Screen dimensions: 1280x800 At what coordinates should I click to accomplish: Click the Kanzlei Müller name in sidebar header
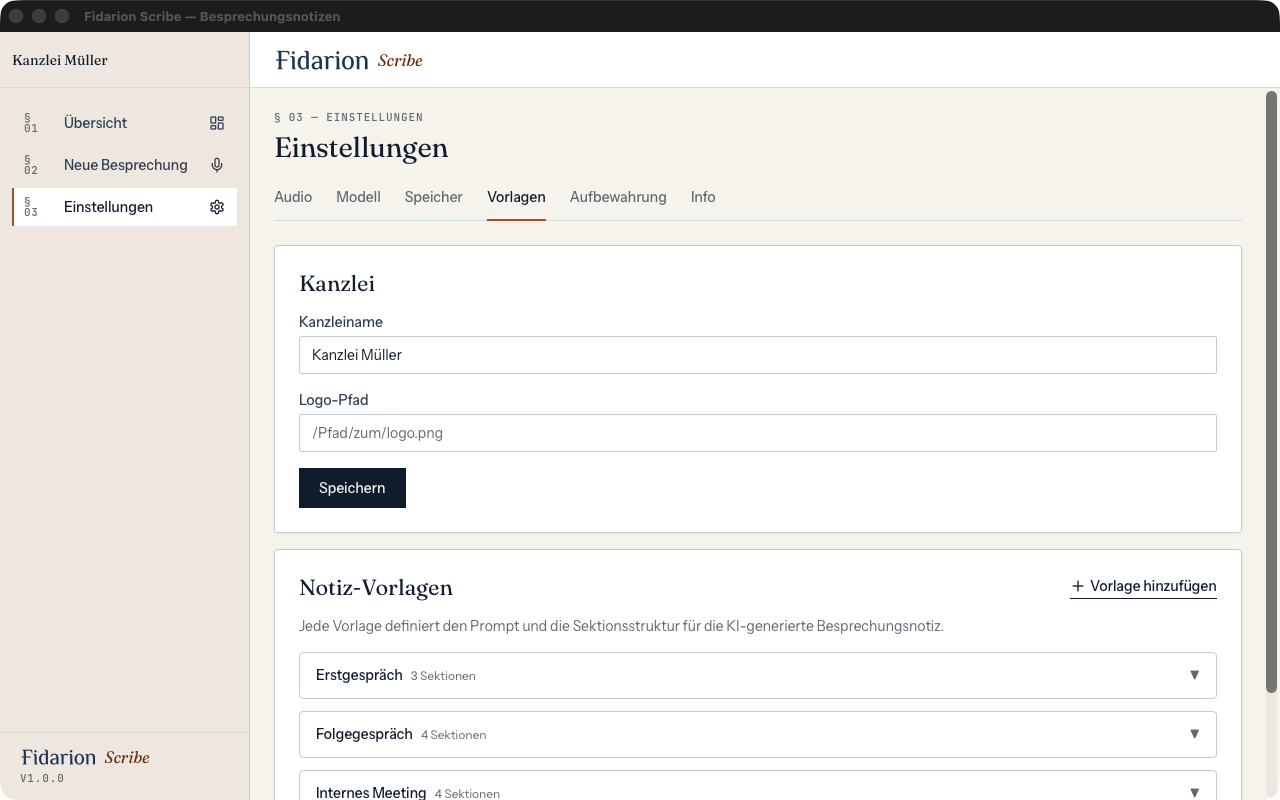point(60,60)
